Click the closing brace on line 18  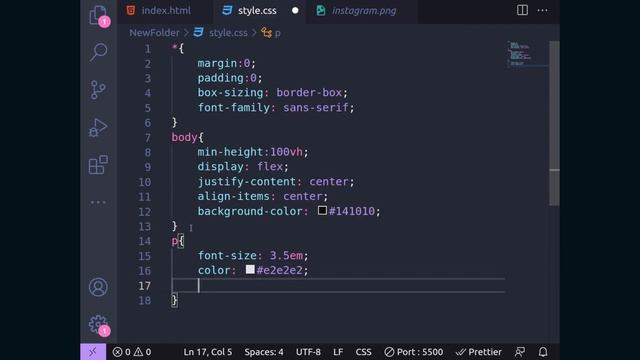point(174,300)
